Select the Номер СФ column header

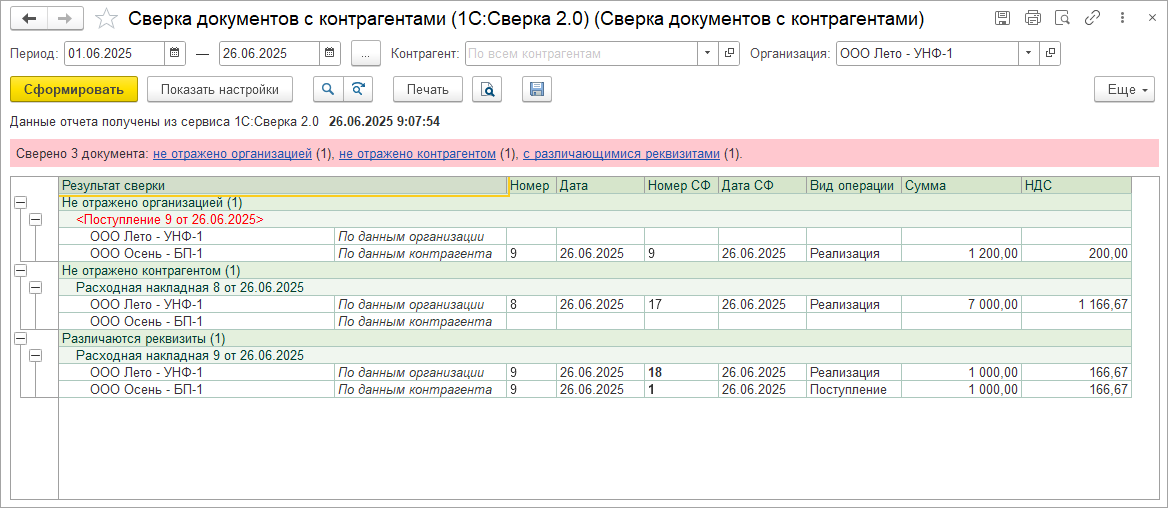pyautogui.click(x=681, y=185)
